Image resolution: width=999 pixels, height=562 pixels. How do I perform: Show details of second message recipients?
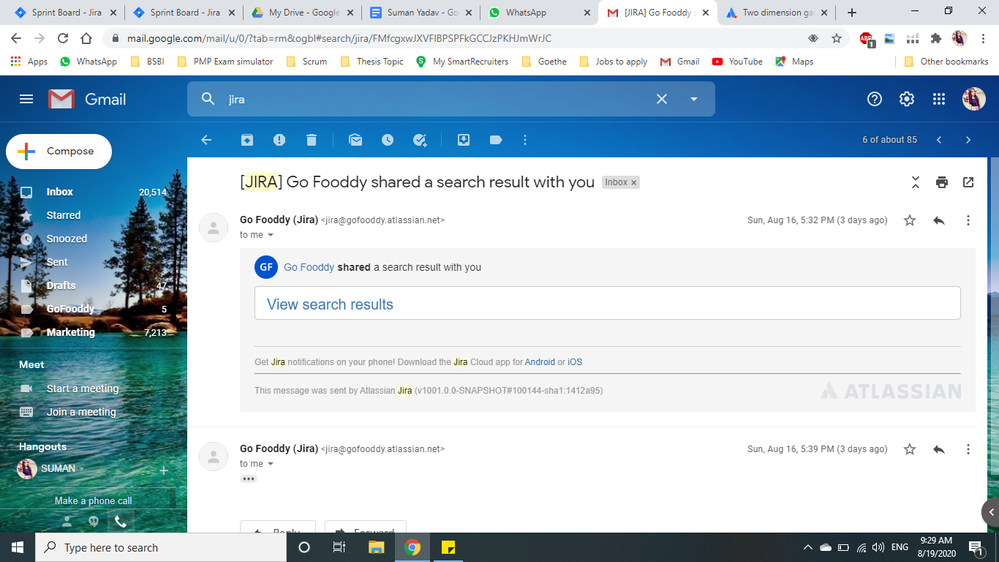(x=271, y=464)
